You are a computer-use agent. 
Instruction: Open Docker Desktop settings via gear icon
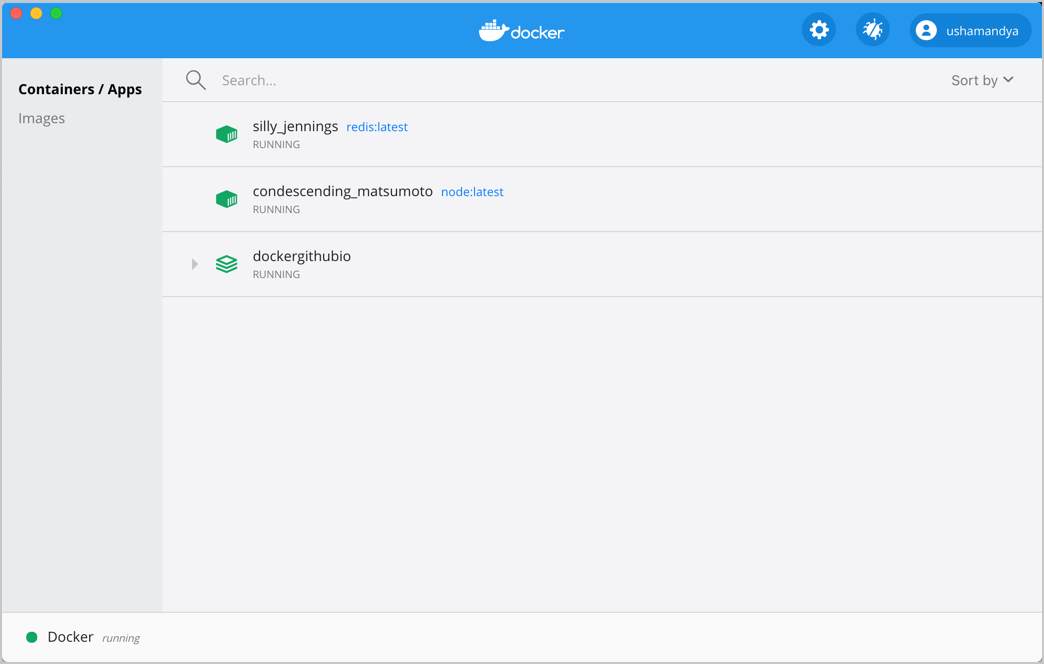click(x=819, y=29)
